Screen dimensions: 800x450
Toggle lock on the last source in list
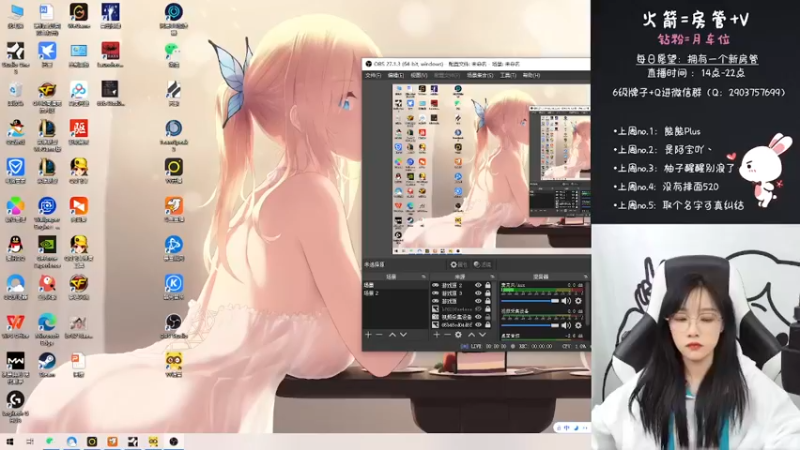point(488,324)
